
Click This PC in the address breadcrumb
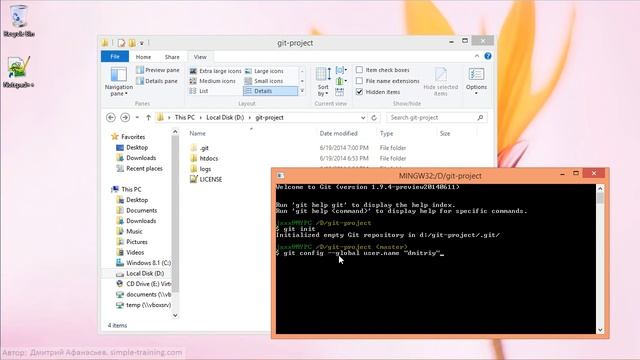click(x=184, y=118)
